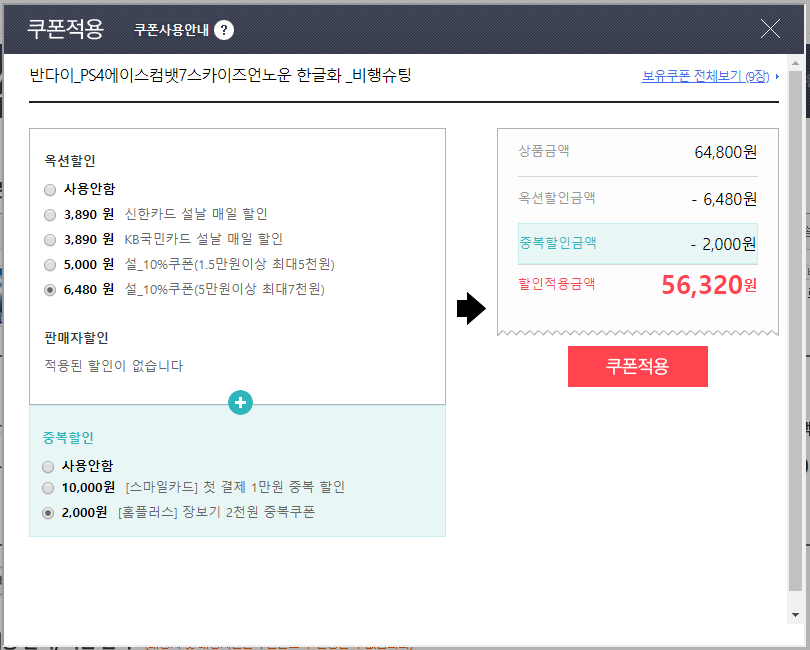Close the 쿠폰적용 dialog with X
Viewport: 810px width, 650px height.
770,29
